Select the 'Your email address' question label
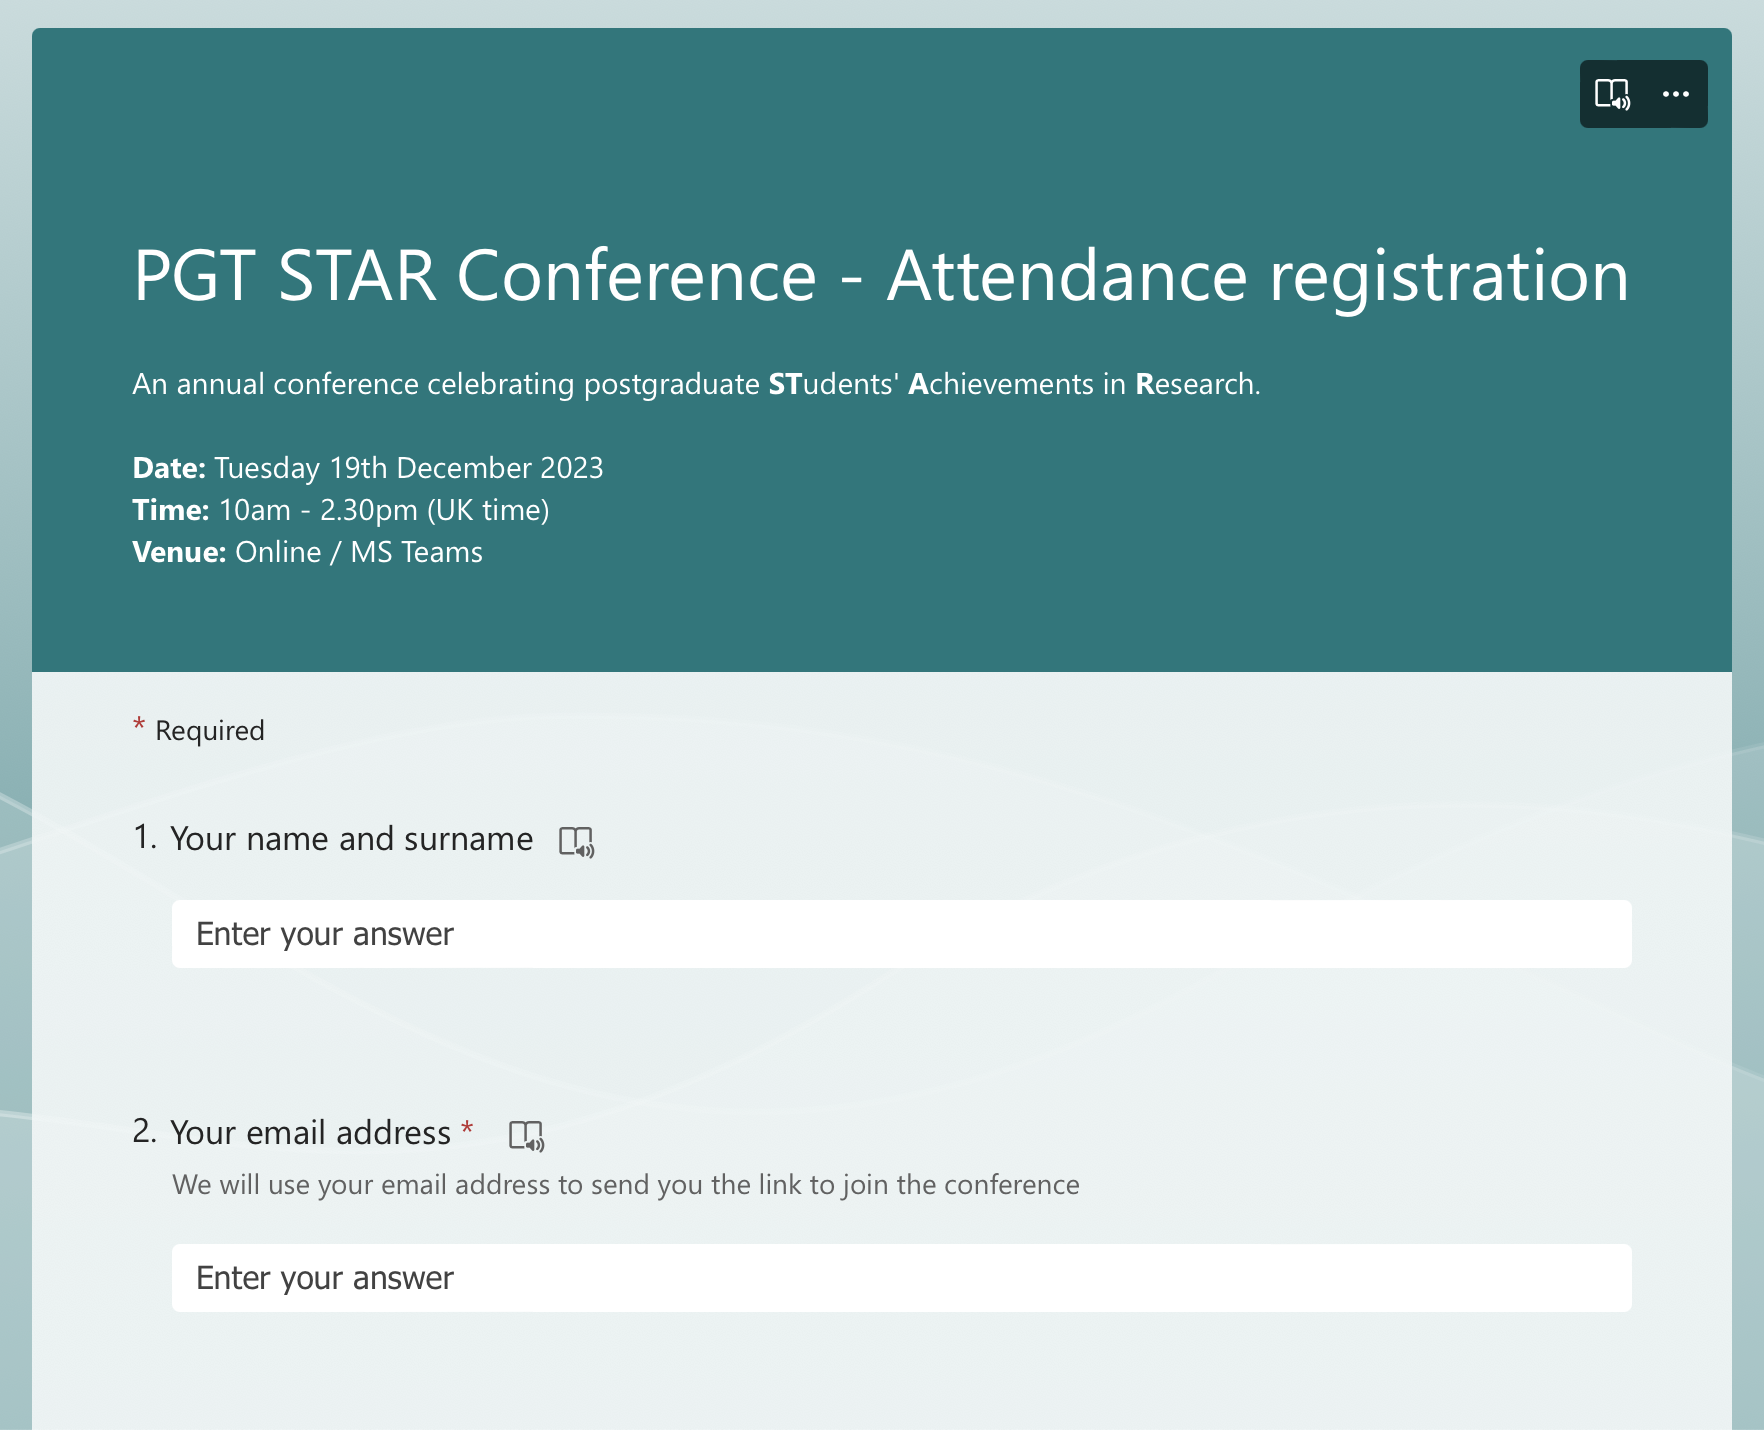1764x1430 pixels. 310,1133
